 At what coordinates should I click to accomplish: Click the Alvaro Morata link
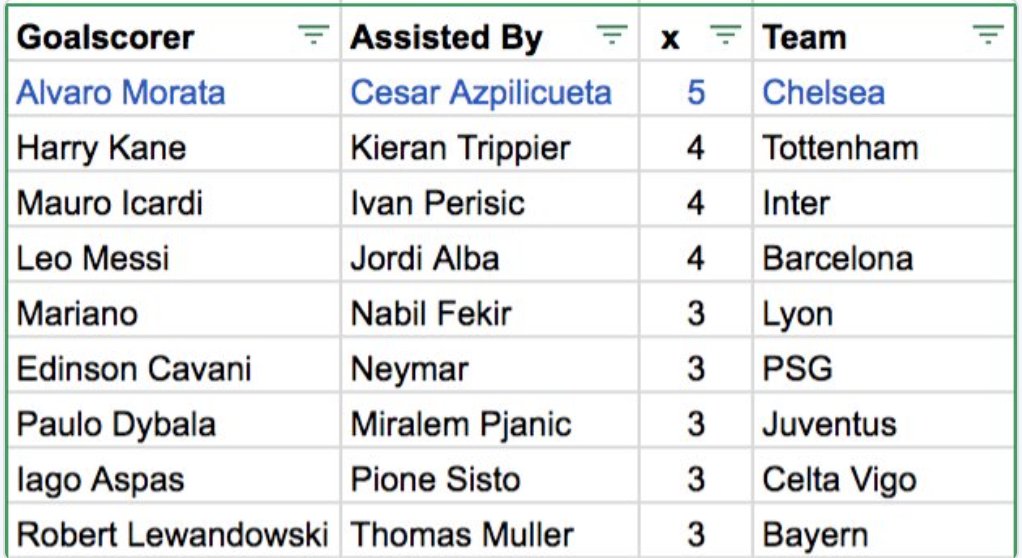(121, 92)
